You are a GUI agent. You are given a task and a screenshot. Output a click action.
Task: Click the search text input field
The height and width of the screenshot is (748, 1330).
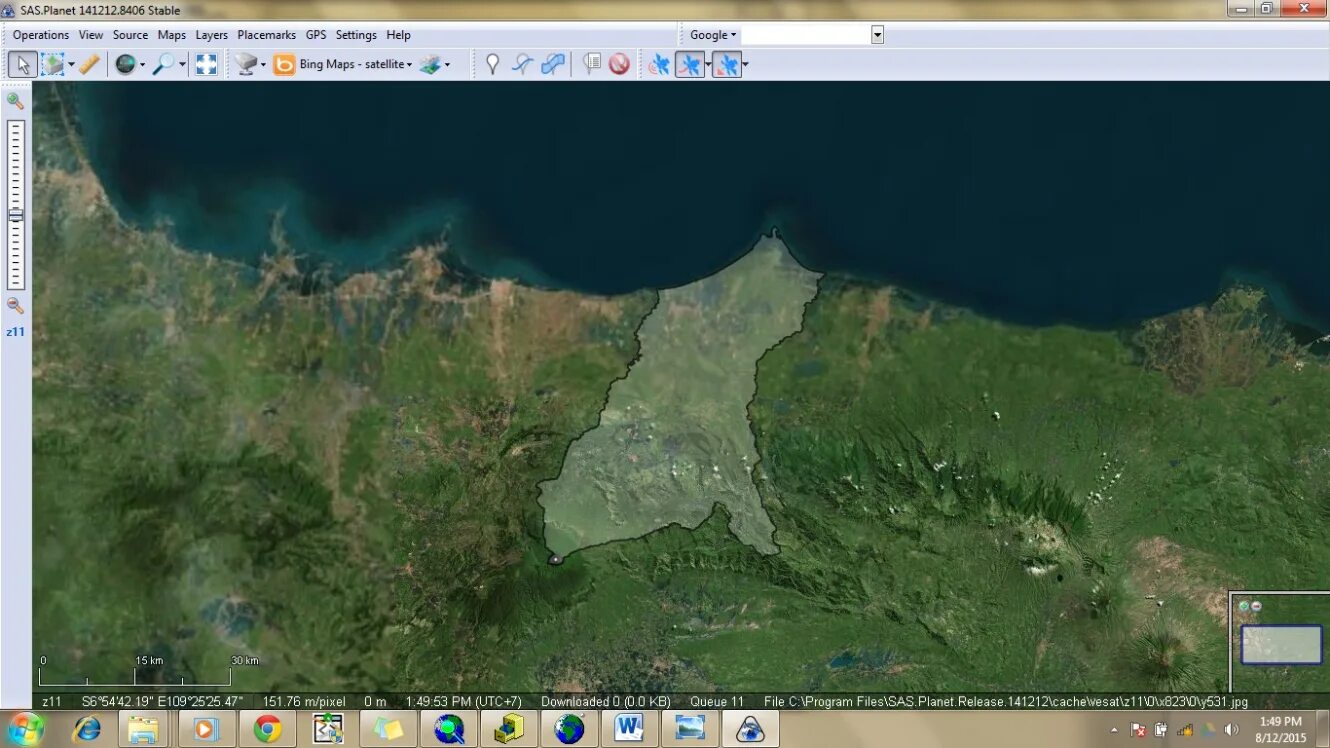(806, 35)
